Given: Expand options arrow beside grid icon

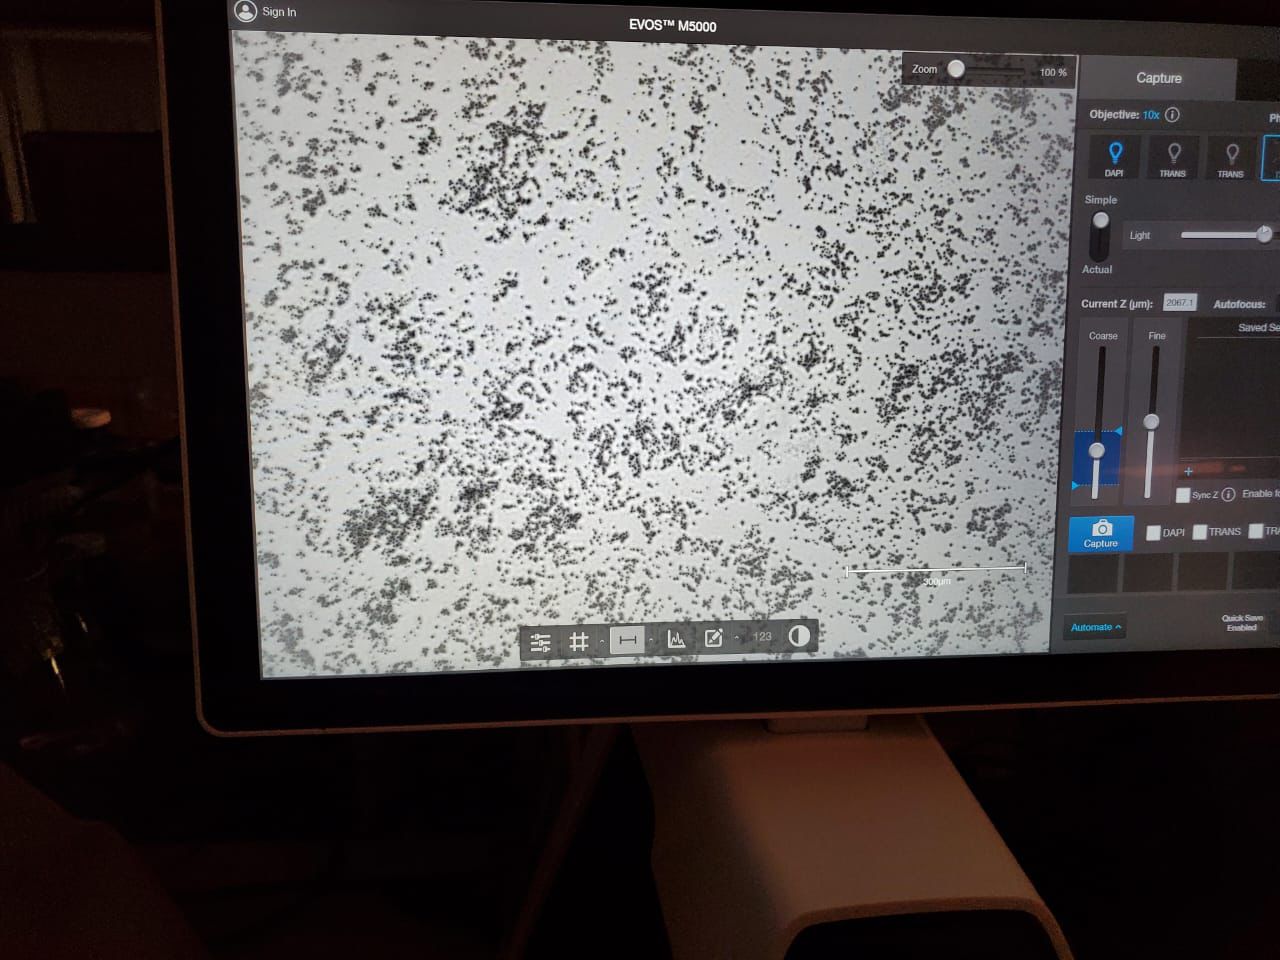Looking at the screenshot, I should point(601,642).
